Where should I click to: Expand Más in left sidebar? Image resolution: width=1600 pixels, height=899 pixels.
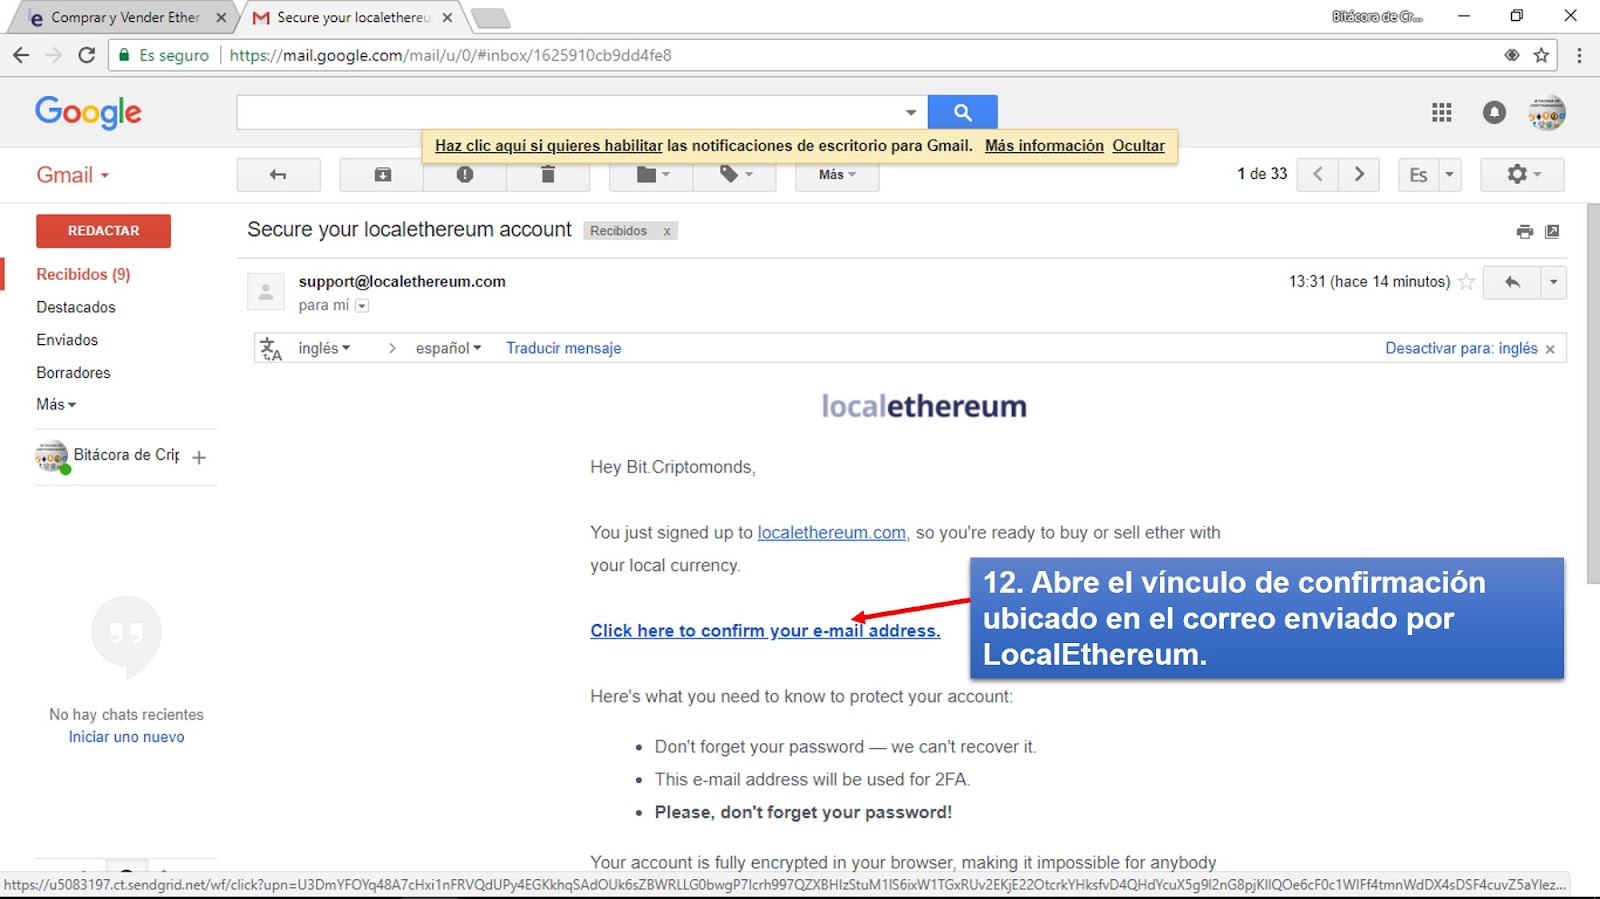(x=56, y=404)
